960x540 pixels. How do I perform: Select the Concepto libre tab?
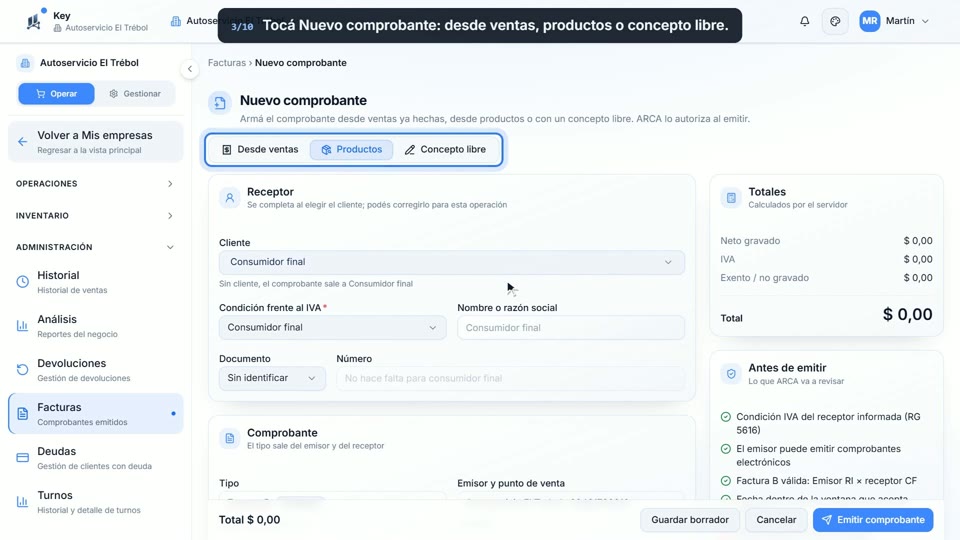[x=445, y=149]
